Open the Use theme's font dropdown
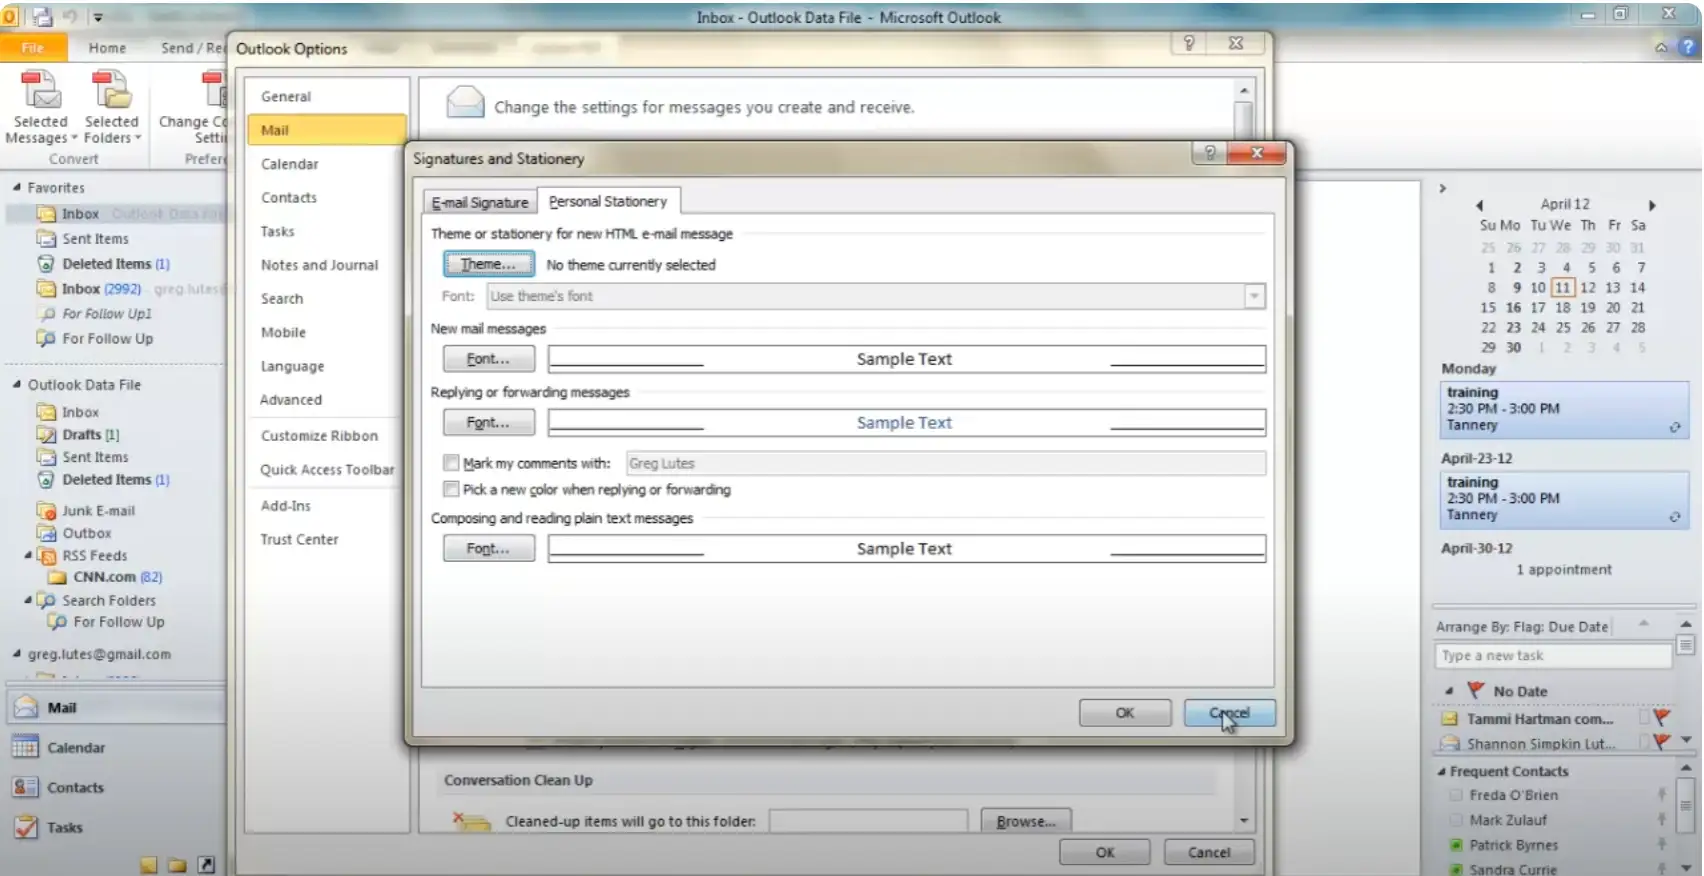Viewport: 1704px width, 876px height. pos(1254,296)
